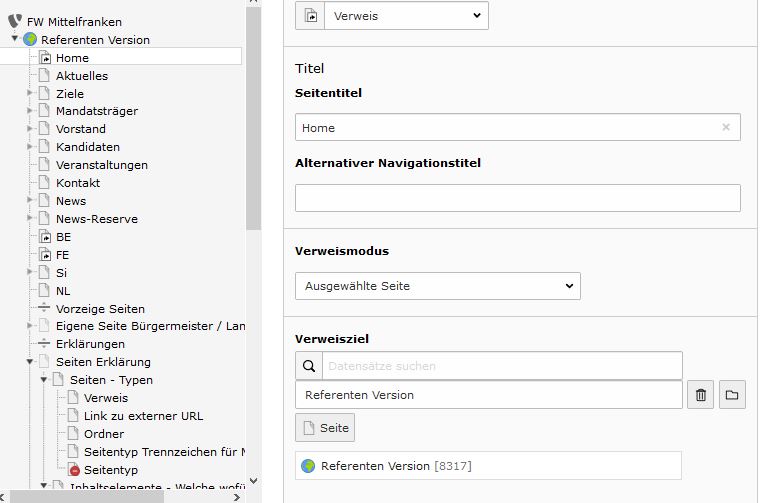Click the red hidden-page icon of Seitentyp
The width and height of the screenshot is (763, 503).
(x=74, y=470)
